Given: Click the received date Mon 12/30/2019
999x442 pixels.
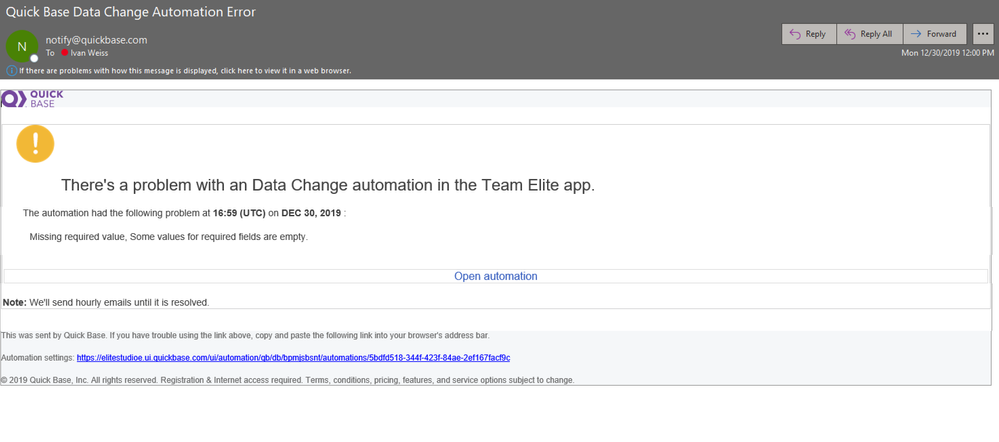Looking at the screenshot, I should (947, 53).
